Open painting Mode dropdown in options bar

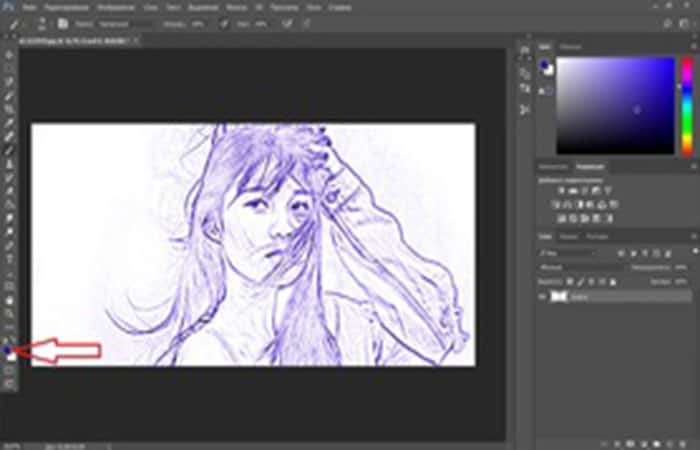coord(125,24)
